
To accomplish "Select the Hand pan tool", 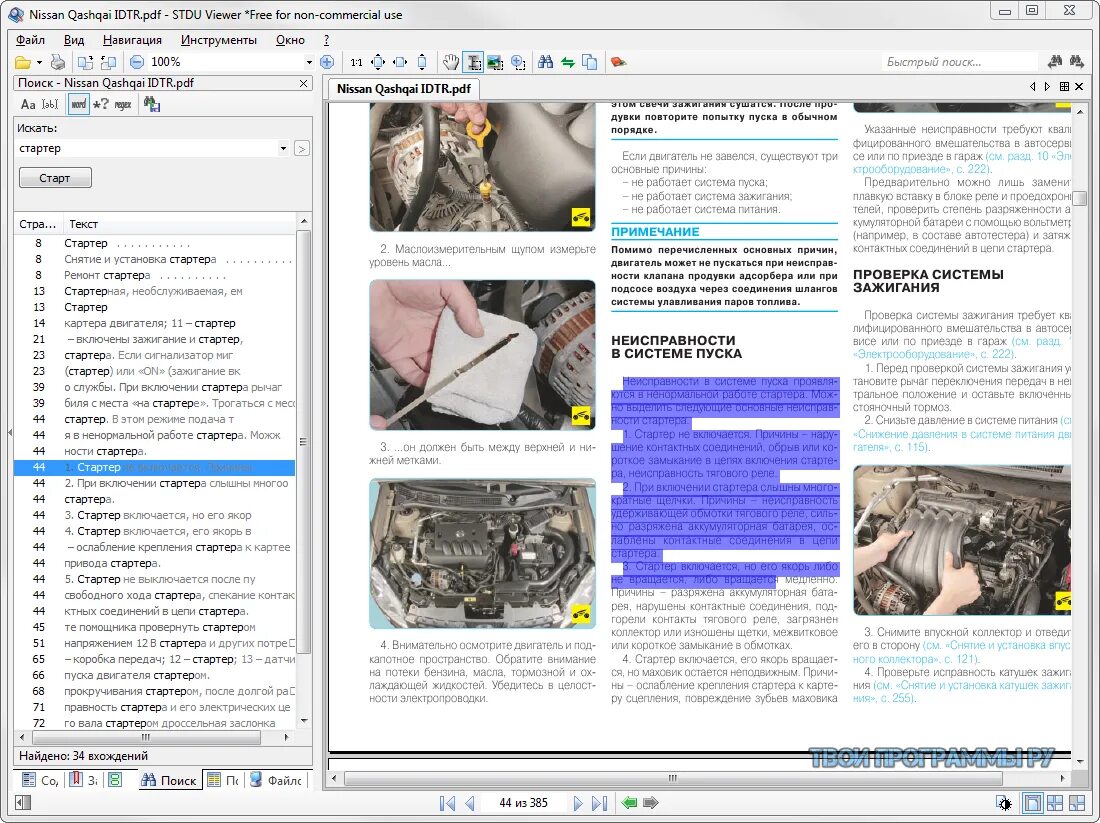I will [450, 62].
